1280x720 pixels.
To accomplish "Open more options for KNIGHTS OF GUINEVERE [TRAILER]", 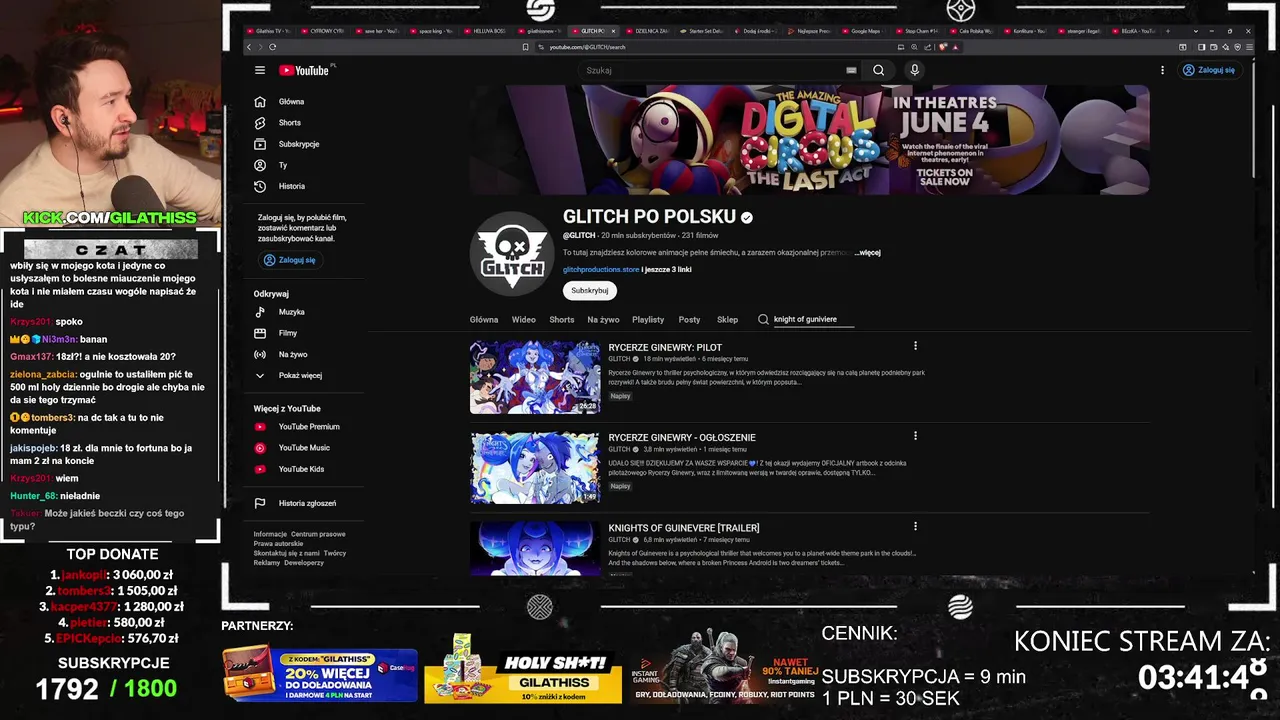I will pyautogui.click(x=915, y=526).
